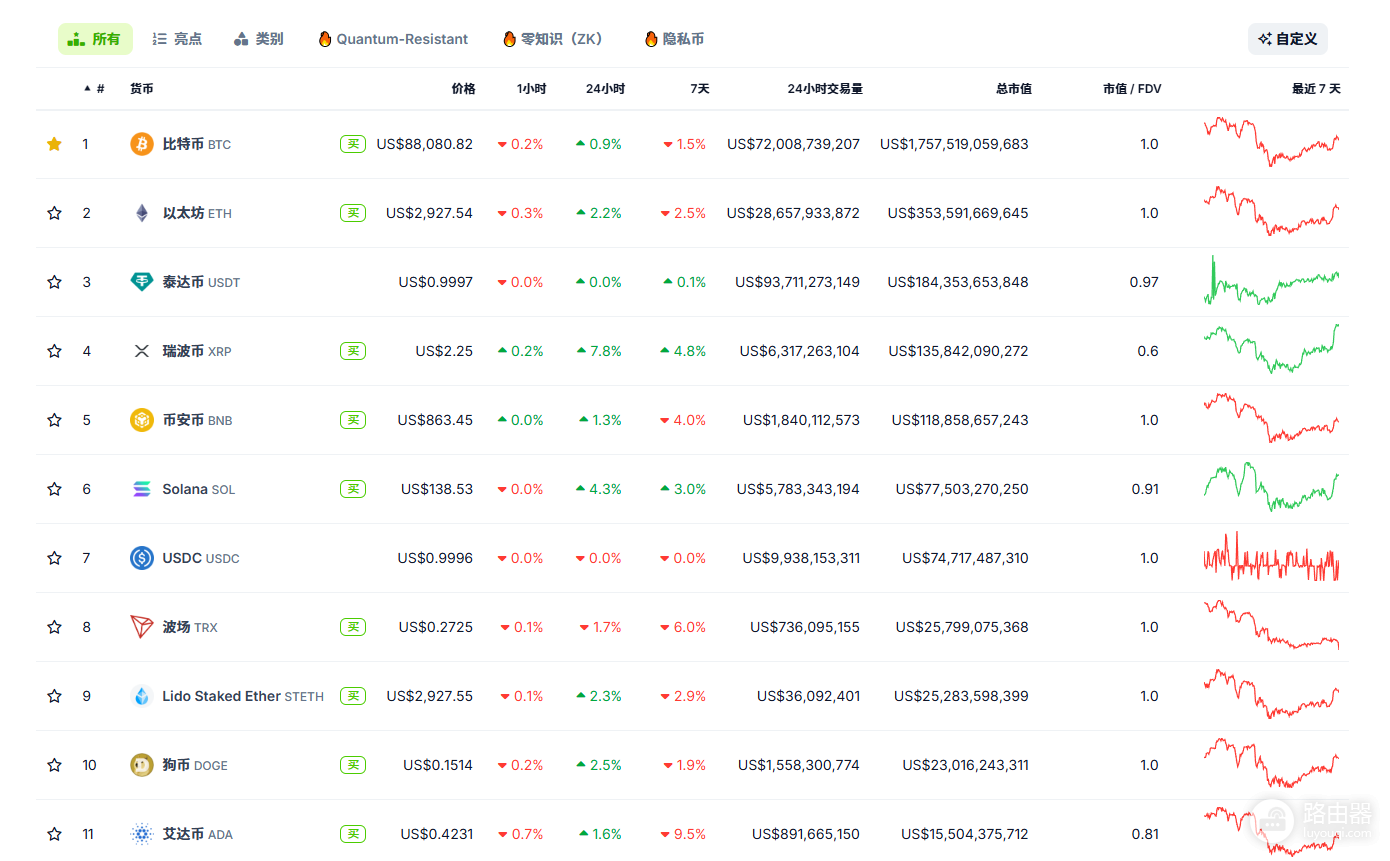Star the Solana row
The height and width of the screenshot is (861, 1390).
[54, 489]
